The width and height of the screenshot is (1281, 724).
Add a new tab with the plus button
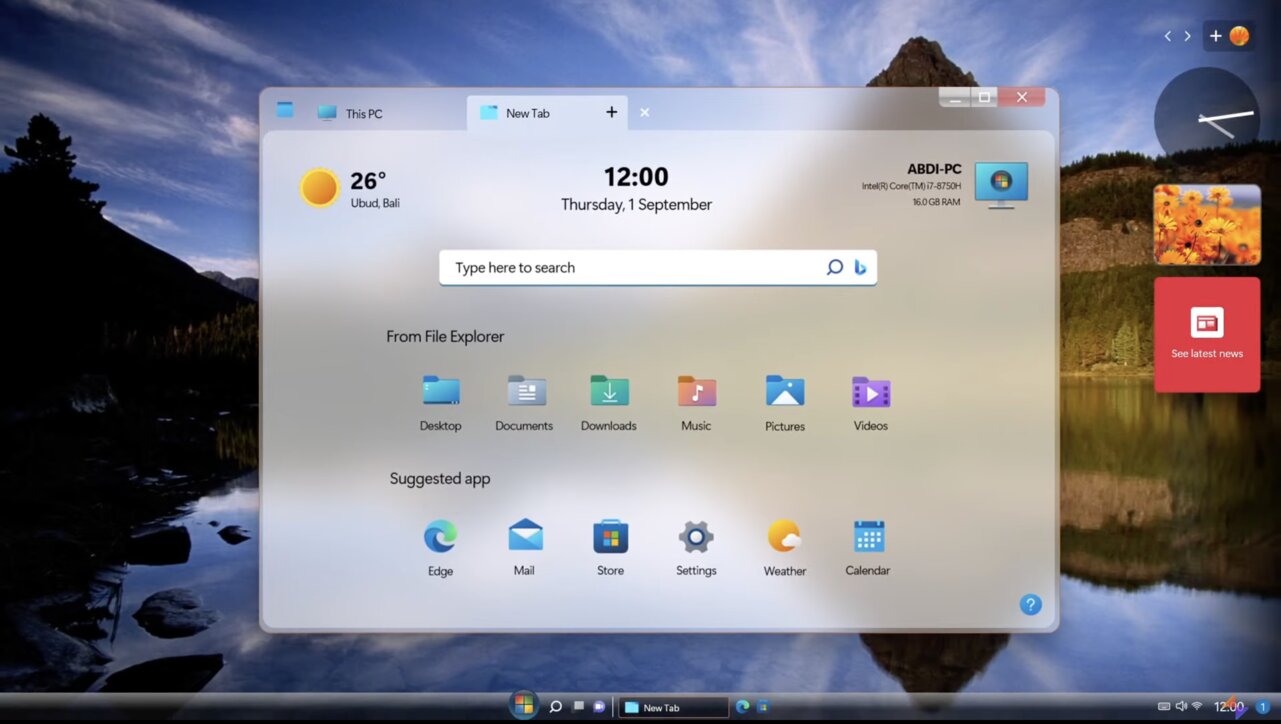[x=611, y=112]
